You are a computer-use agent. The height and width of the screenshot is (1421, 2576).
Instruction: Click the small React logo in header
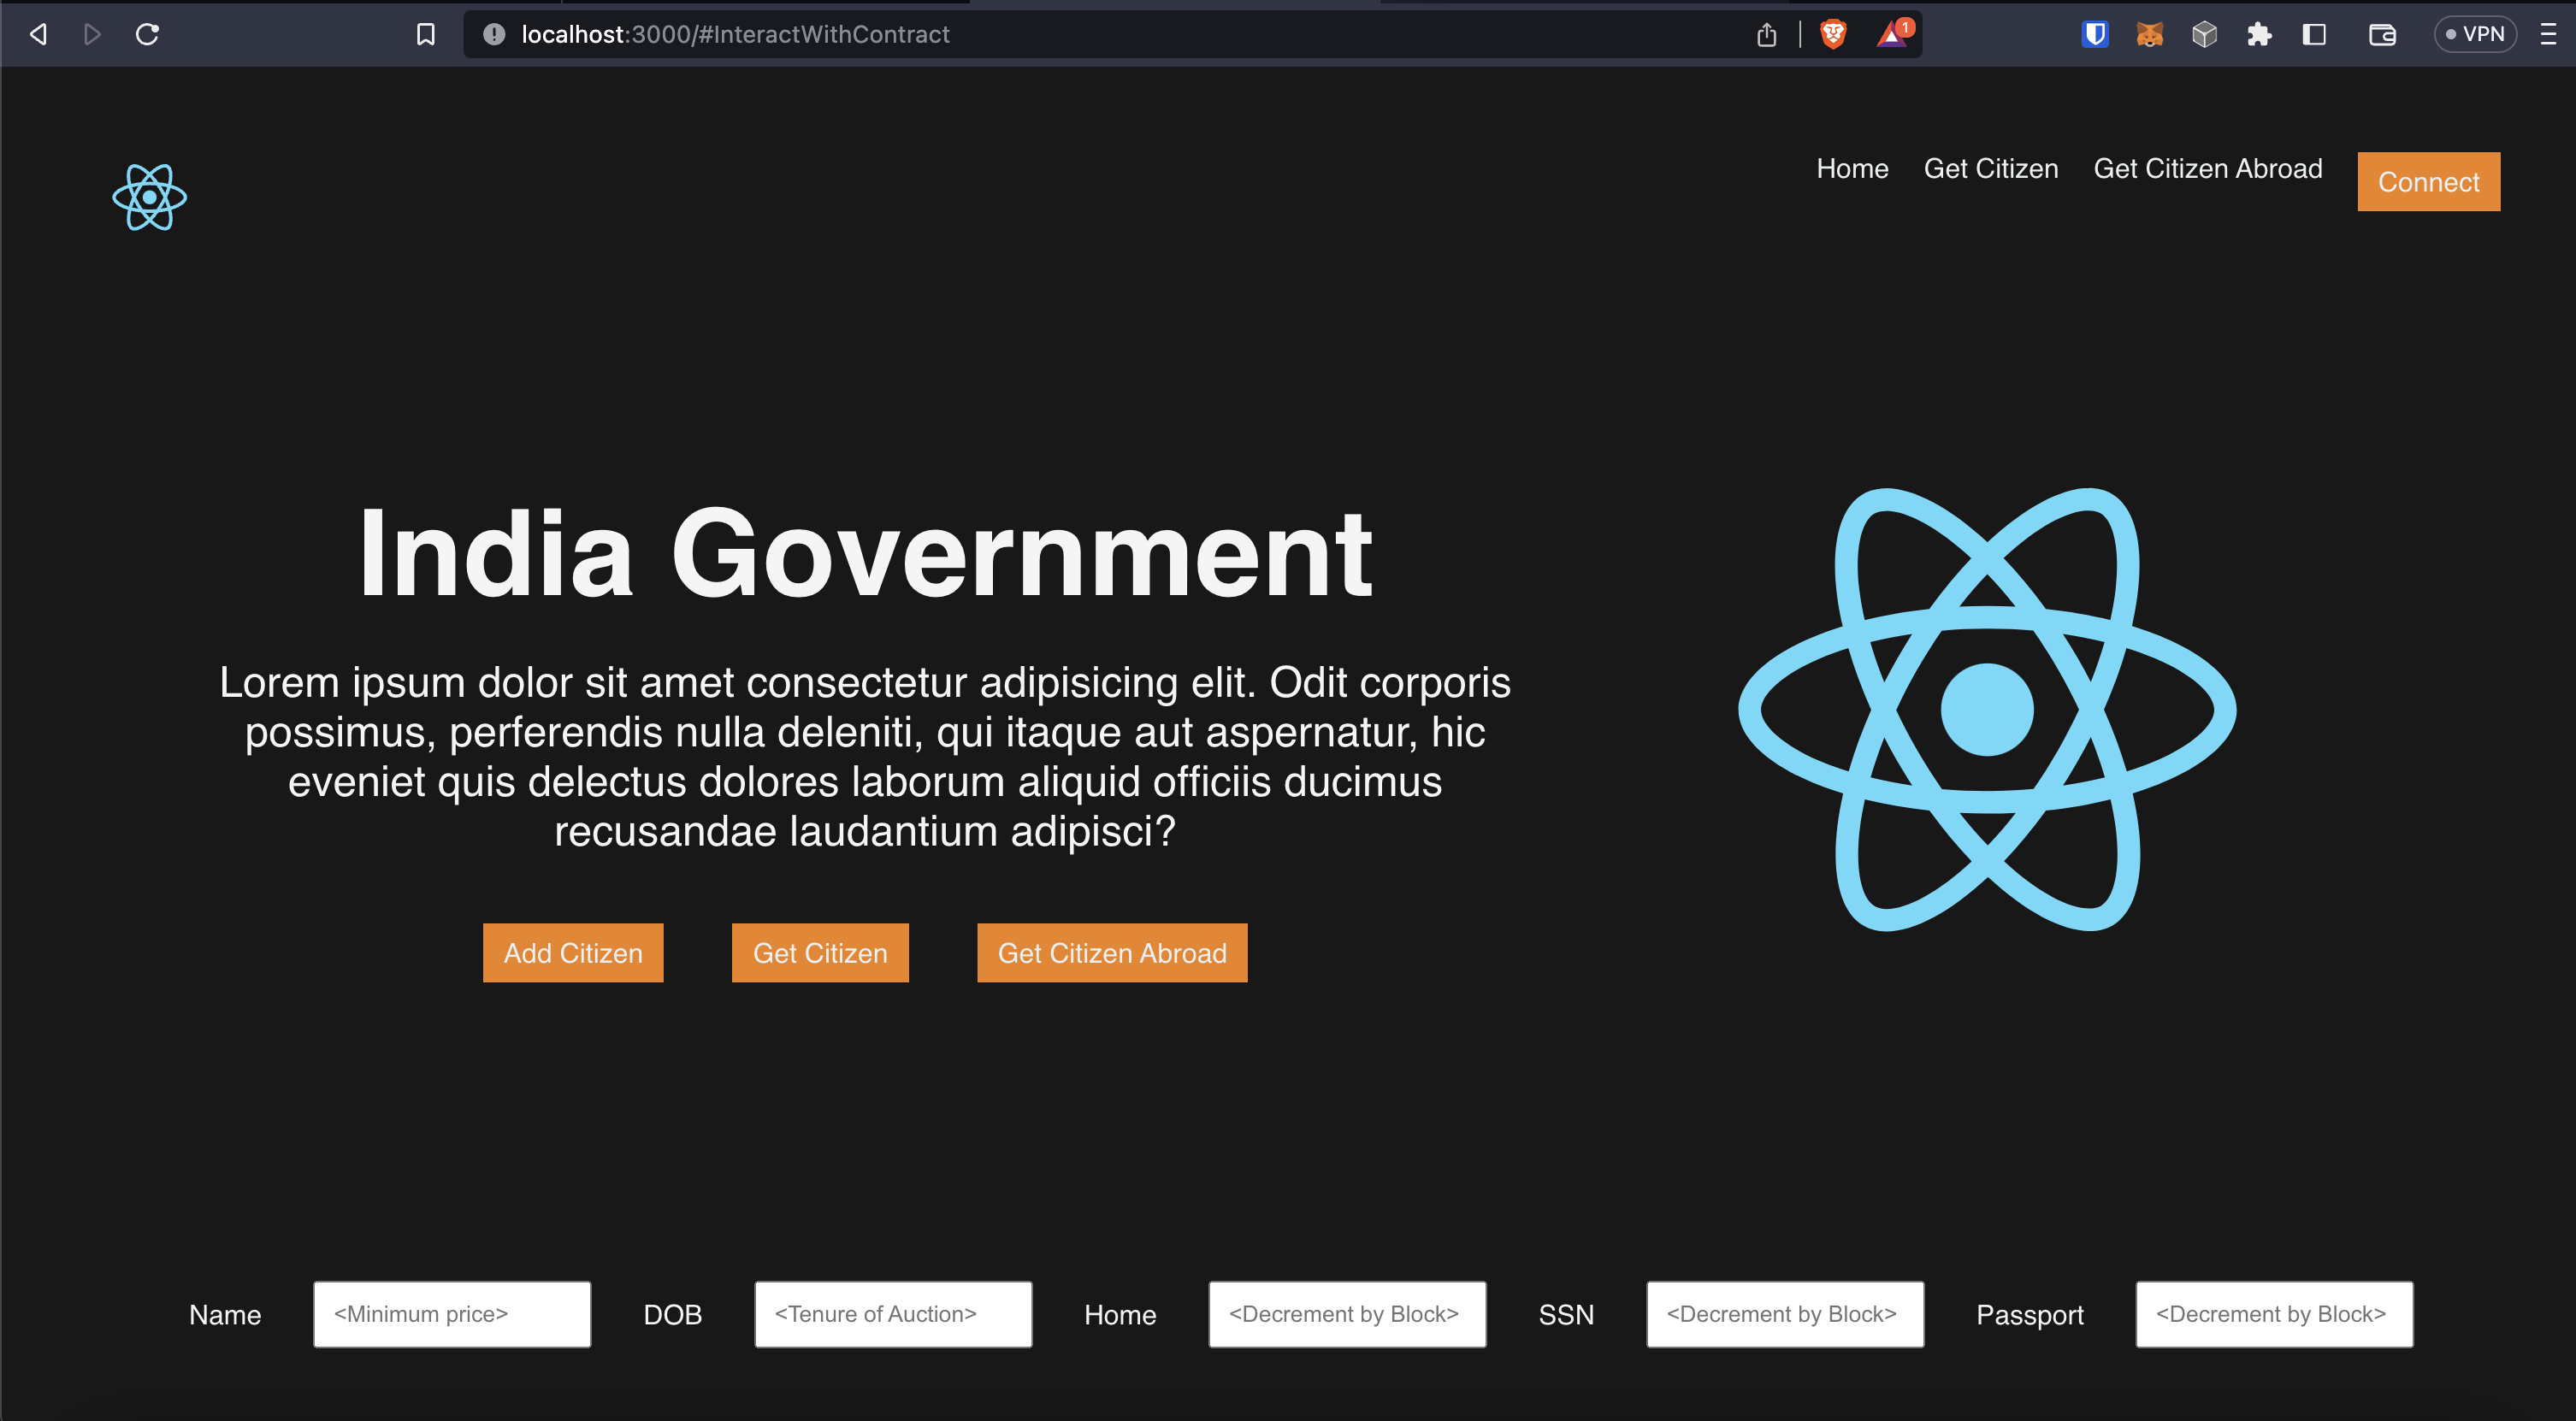[x=149, y=197]
